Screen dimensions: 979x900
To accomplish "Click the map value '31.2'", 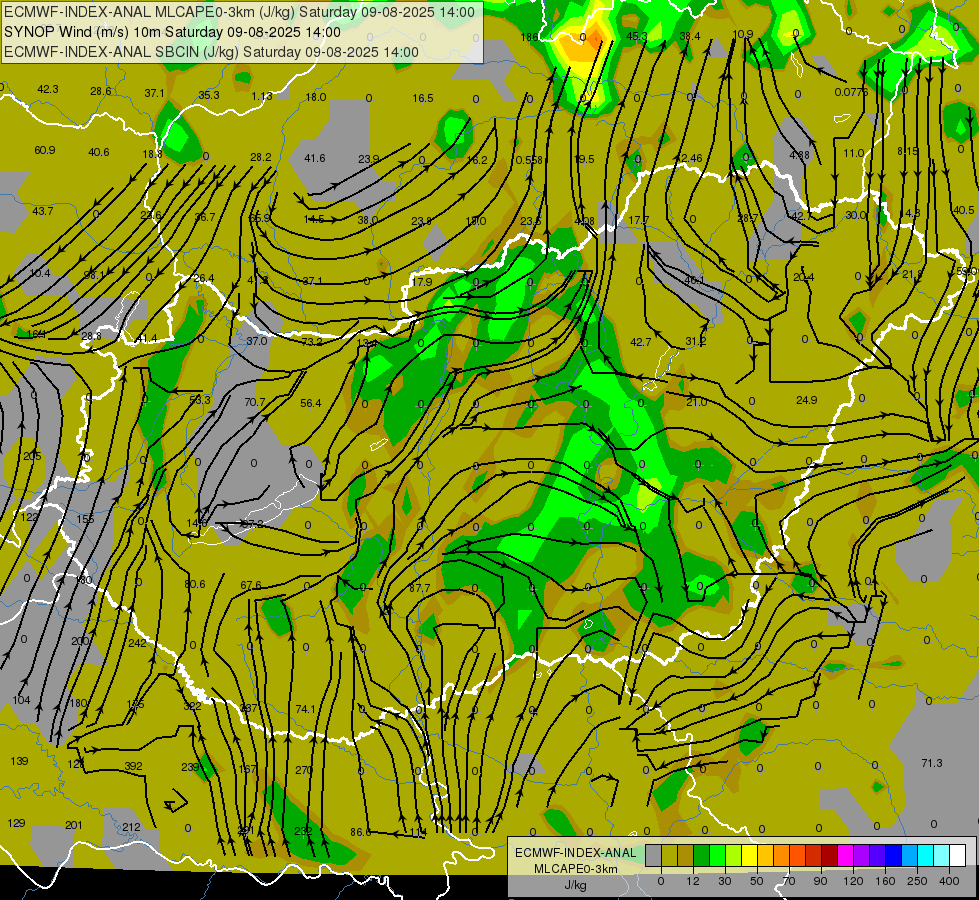I will click(x=696, y=341).
